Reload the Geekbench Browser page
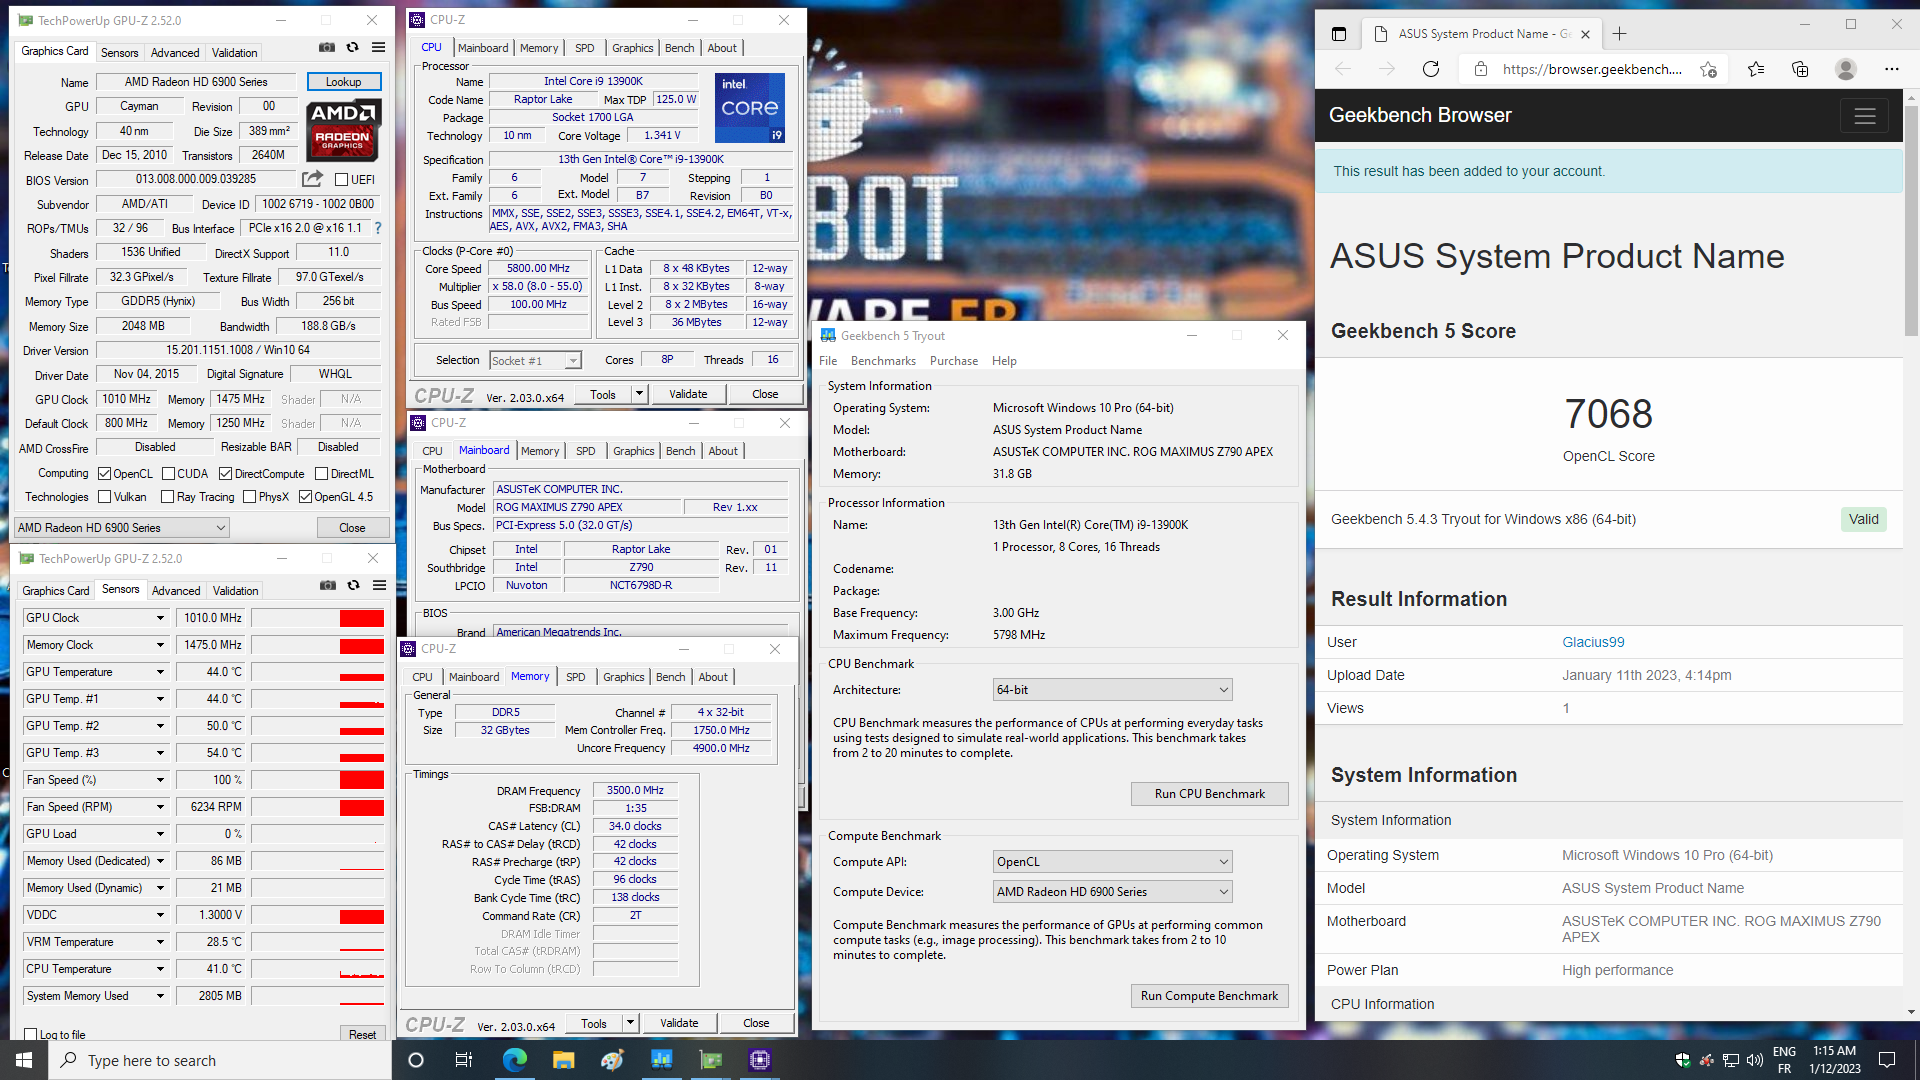 click(x=1431, y=69)
